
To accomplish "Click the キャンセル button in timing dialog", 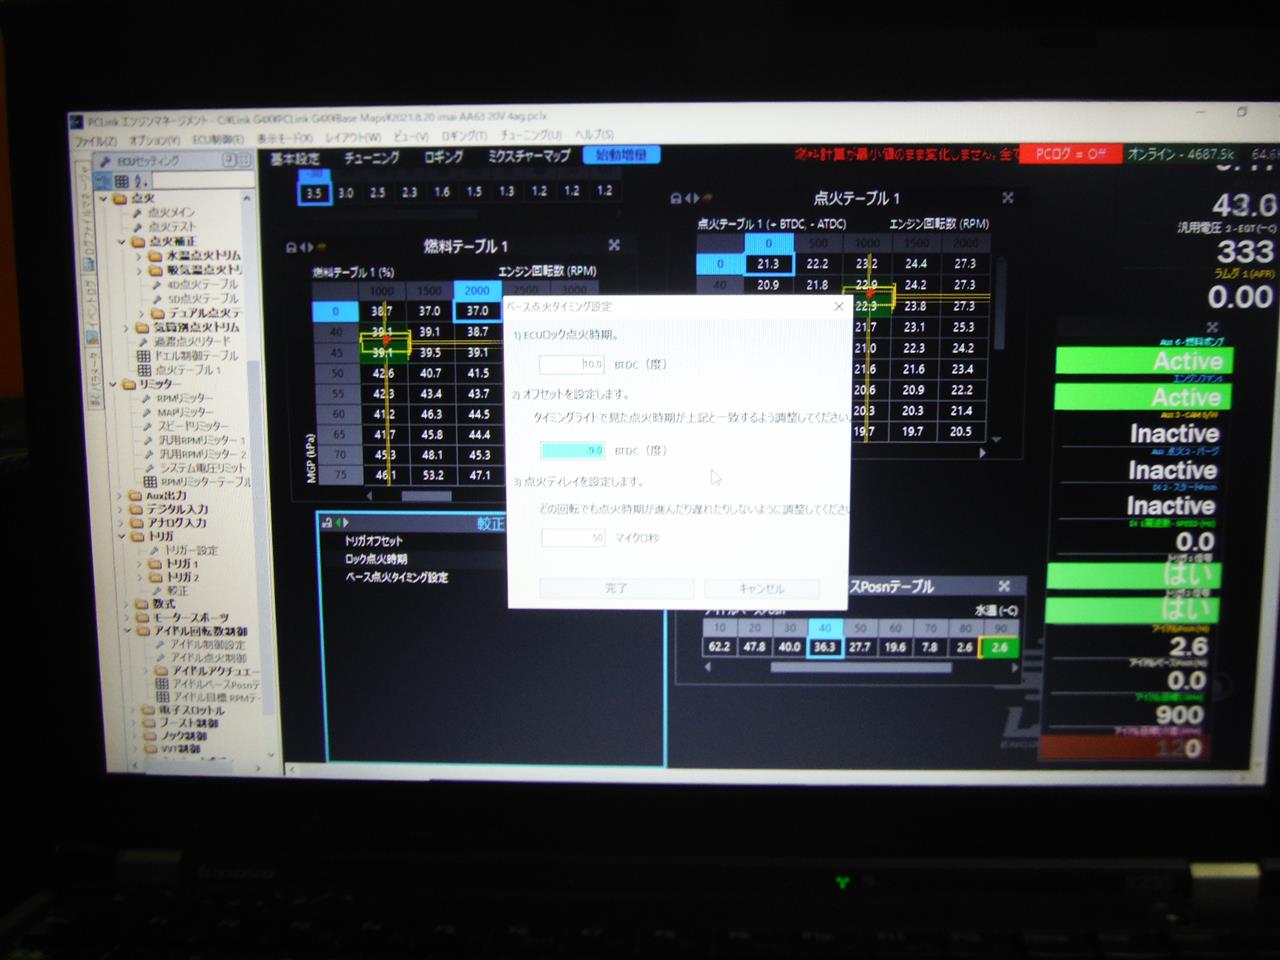I will click(x=762, y=588).
